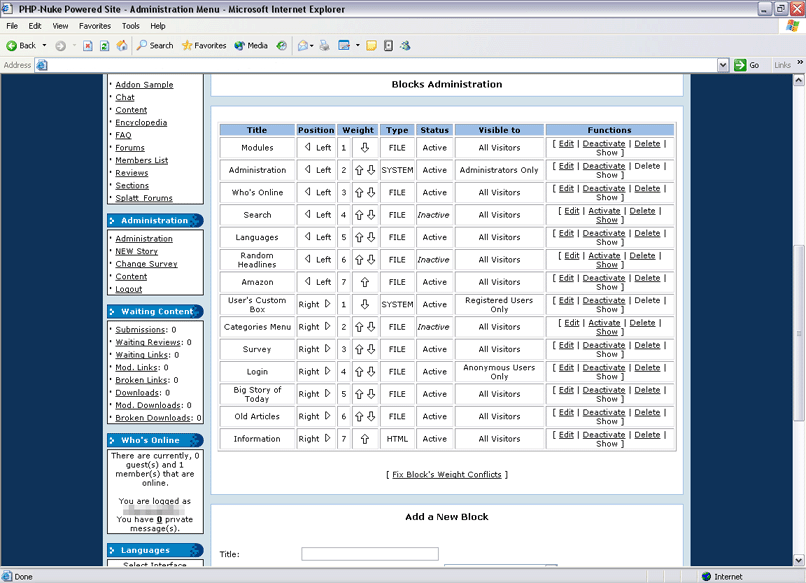Open the address bar dropdown arrow

coord(723,65)
